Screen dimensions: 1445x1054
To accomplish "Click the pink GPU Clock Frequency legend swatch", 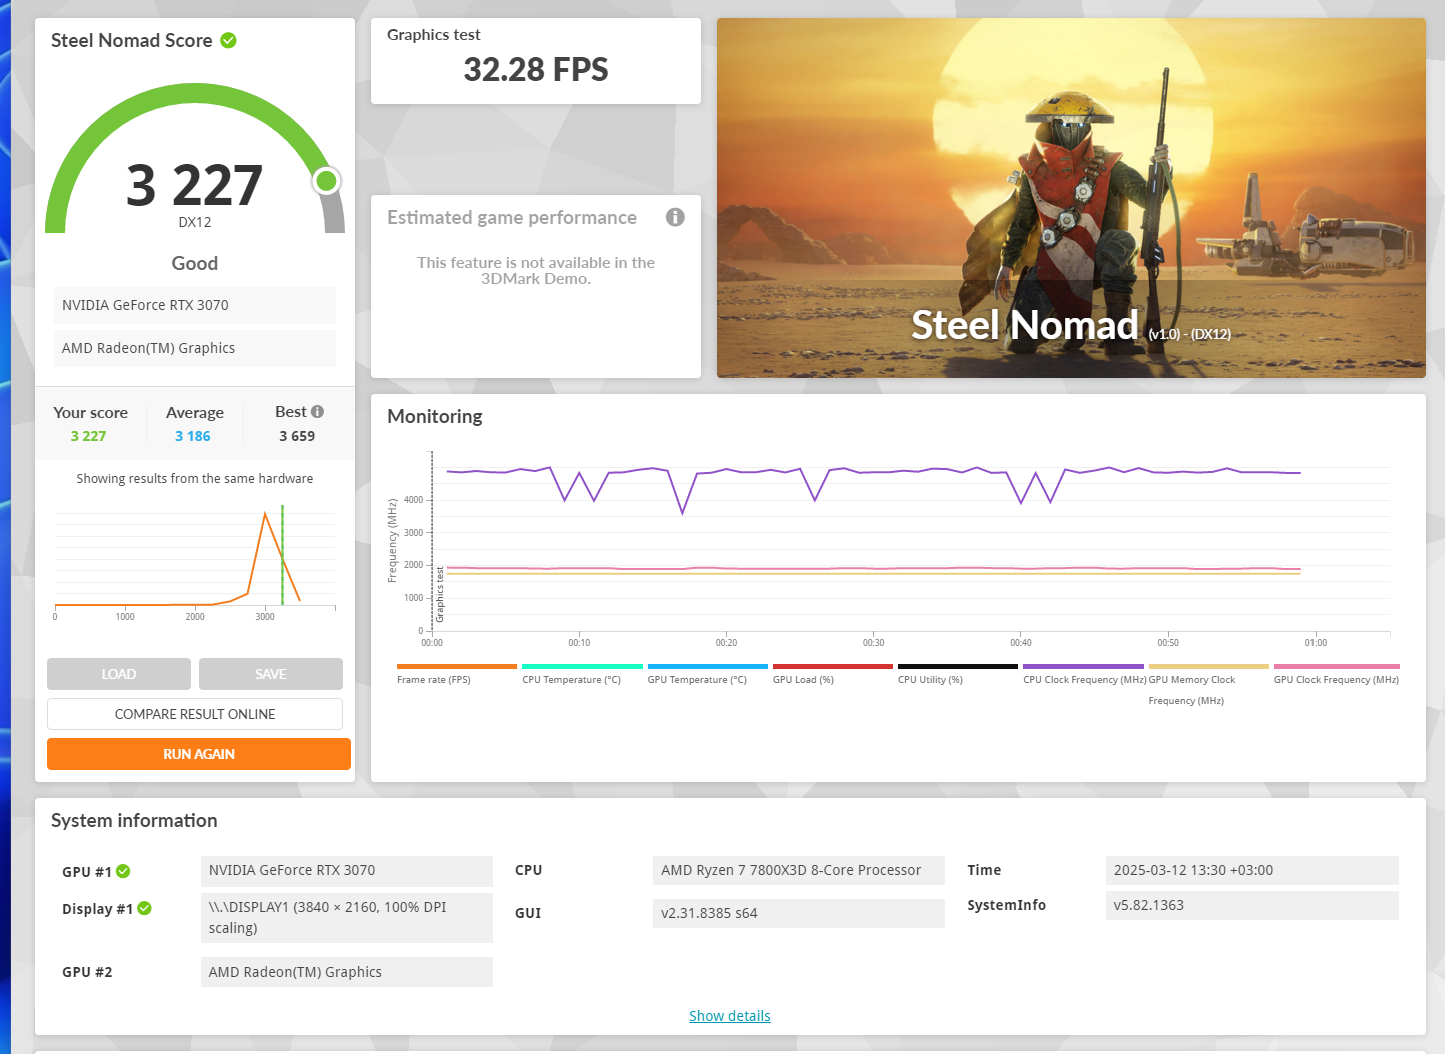I will point(1336,666).
